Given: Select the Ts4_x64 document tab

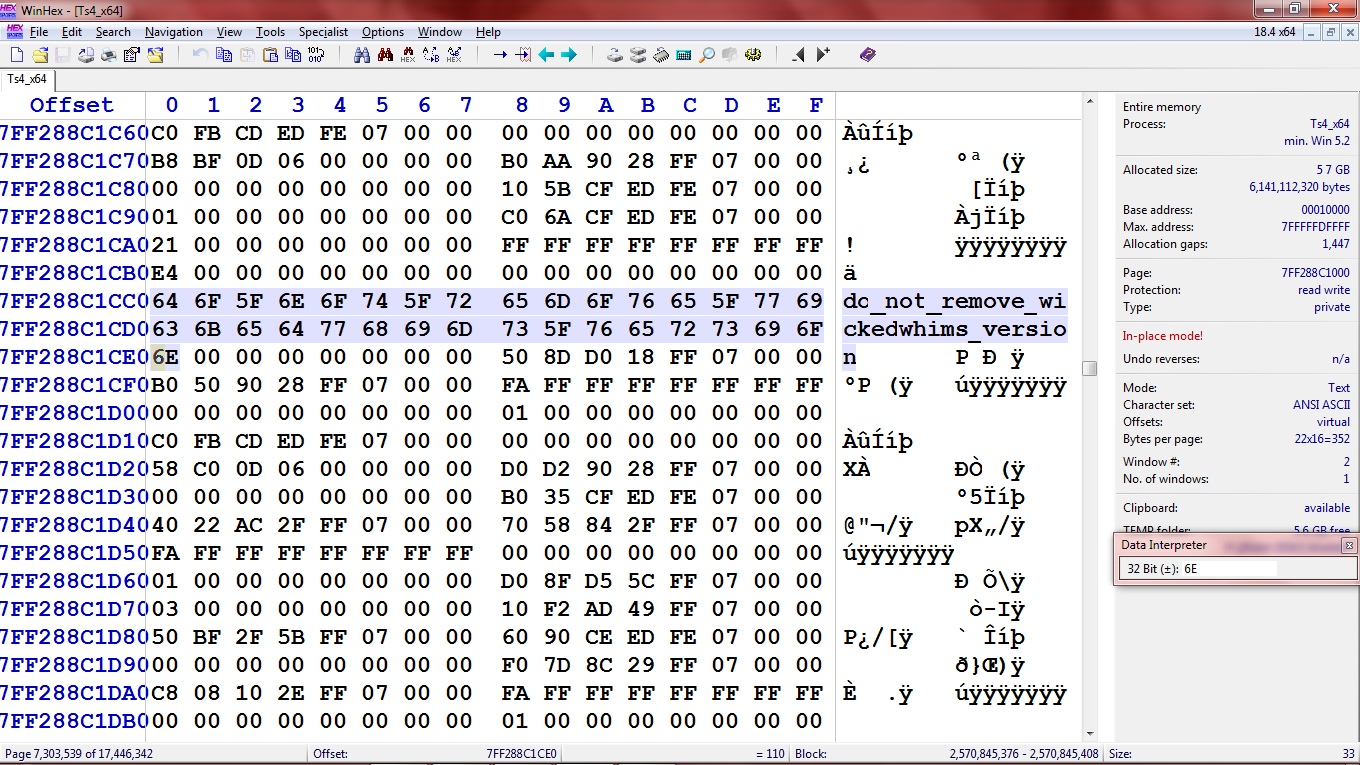Looking at the screenshot, I should (x=27, y=79).
